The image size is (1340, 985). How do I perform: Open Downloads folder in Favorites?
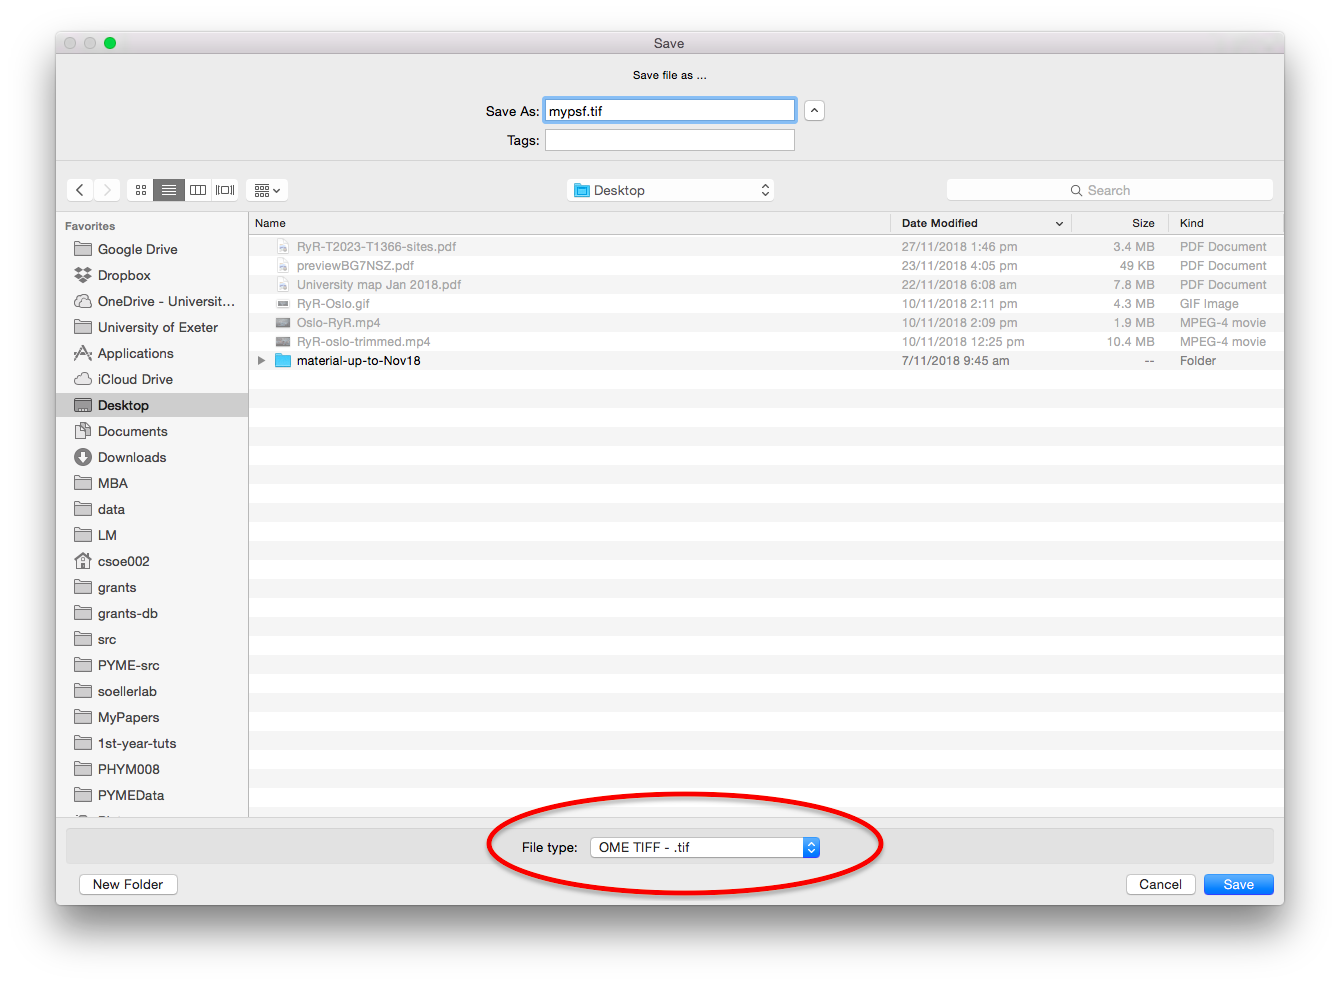(x=132, y=457)
